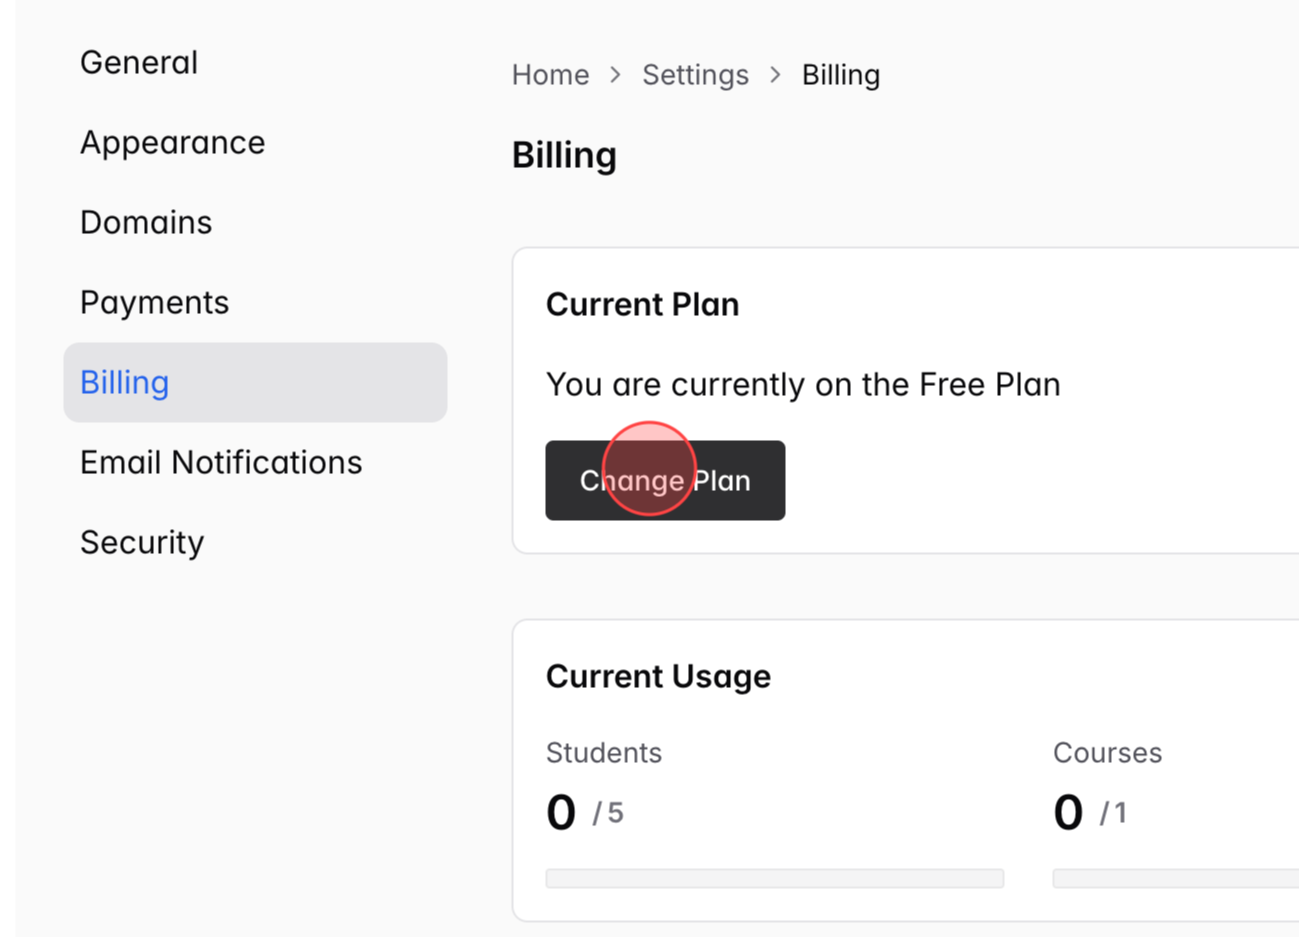1299x937 pixels.
Task: Click the Students usage progress bar
Action: [x=775, y=877]
